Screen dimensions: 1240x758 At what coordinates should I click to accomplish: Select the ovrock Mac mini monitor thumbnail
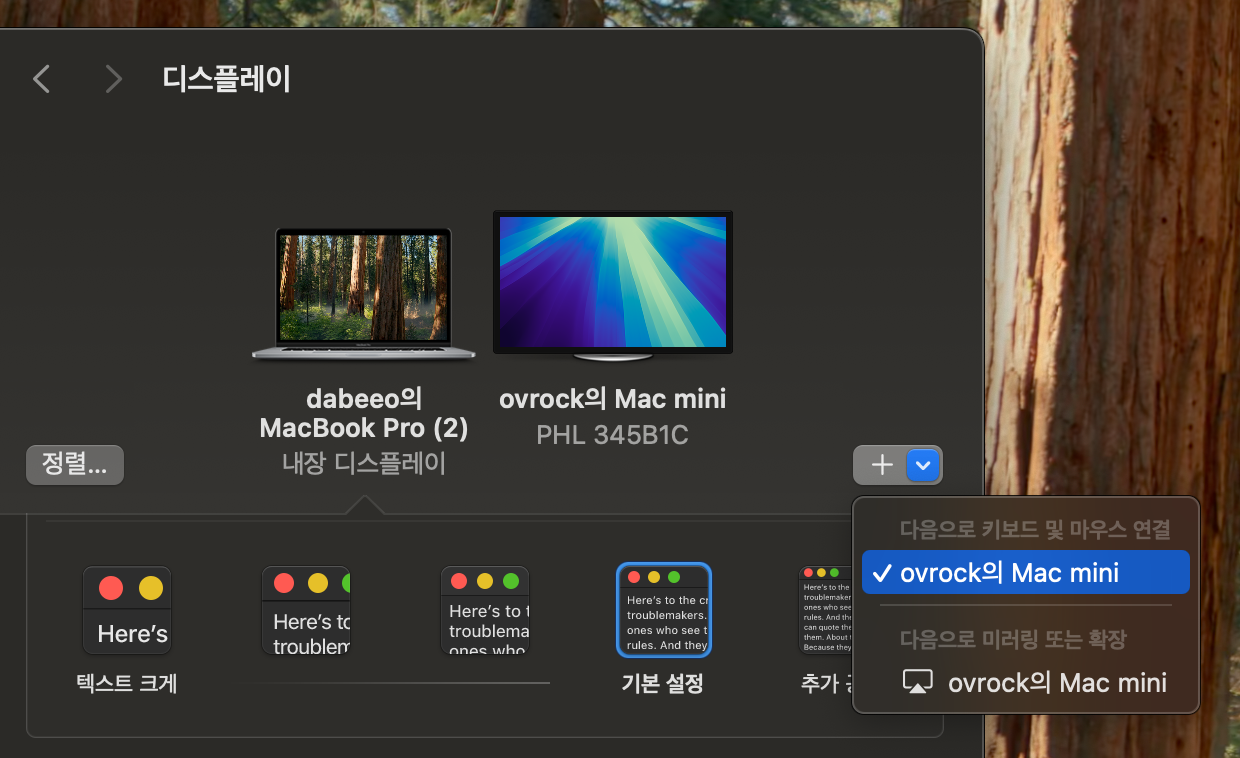[x=613, y=285]
